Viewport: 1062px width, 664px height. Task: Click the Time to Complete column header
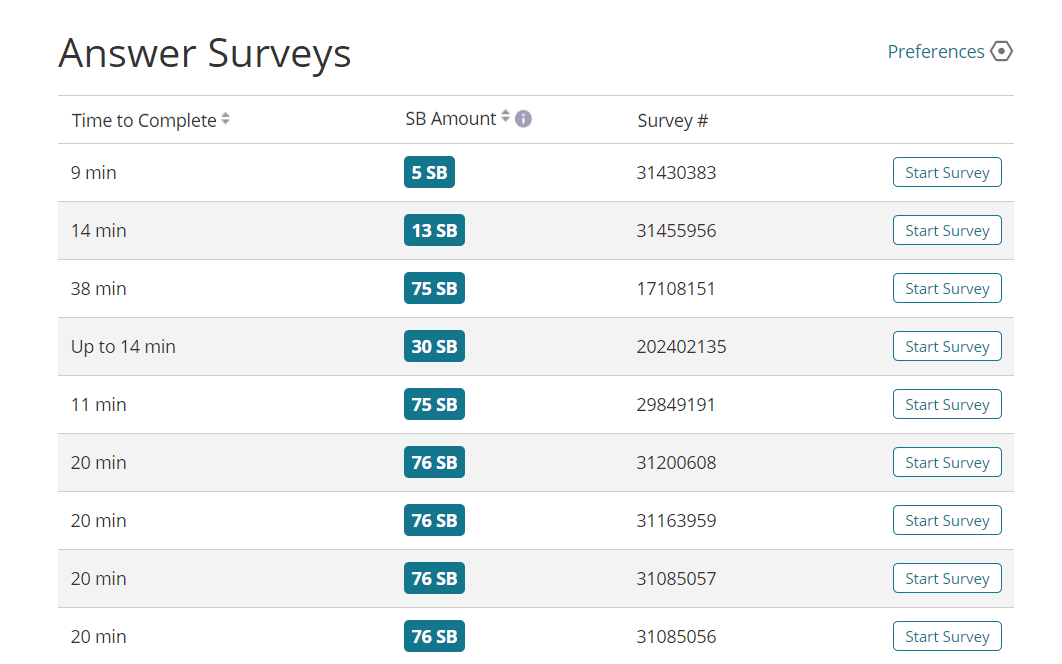pyautogui.click(x=144, y=121)
